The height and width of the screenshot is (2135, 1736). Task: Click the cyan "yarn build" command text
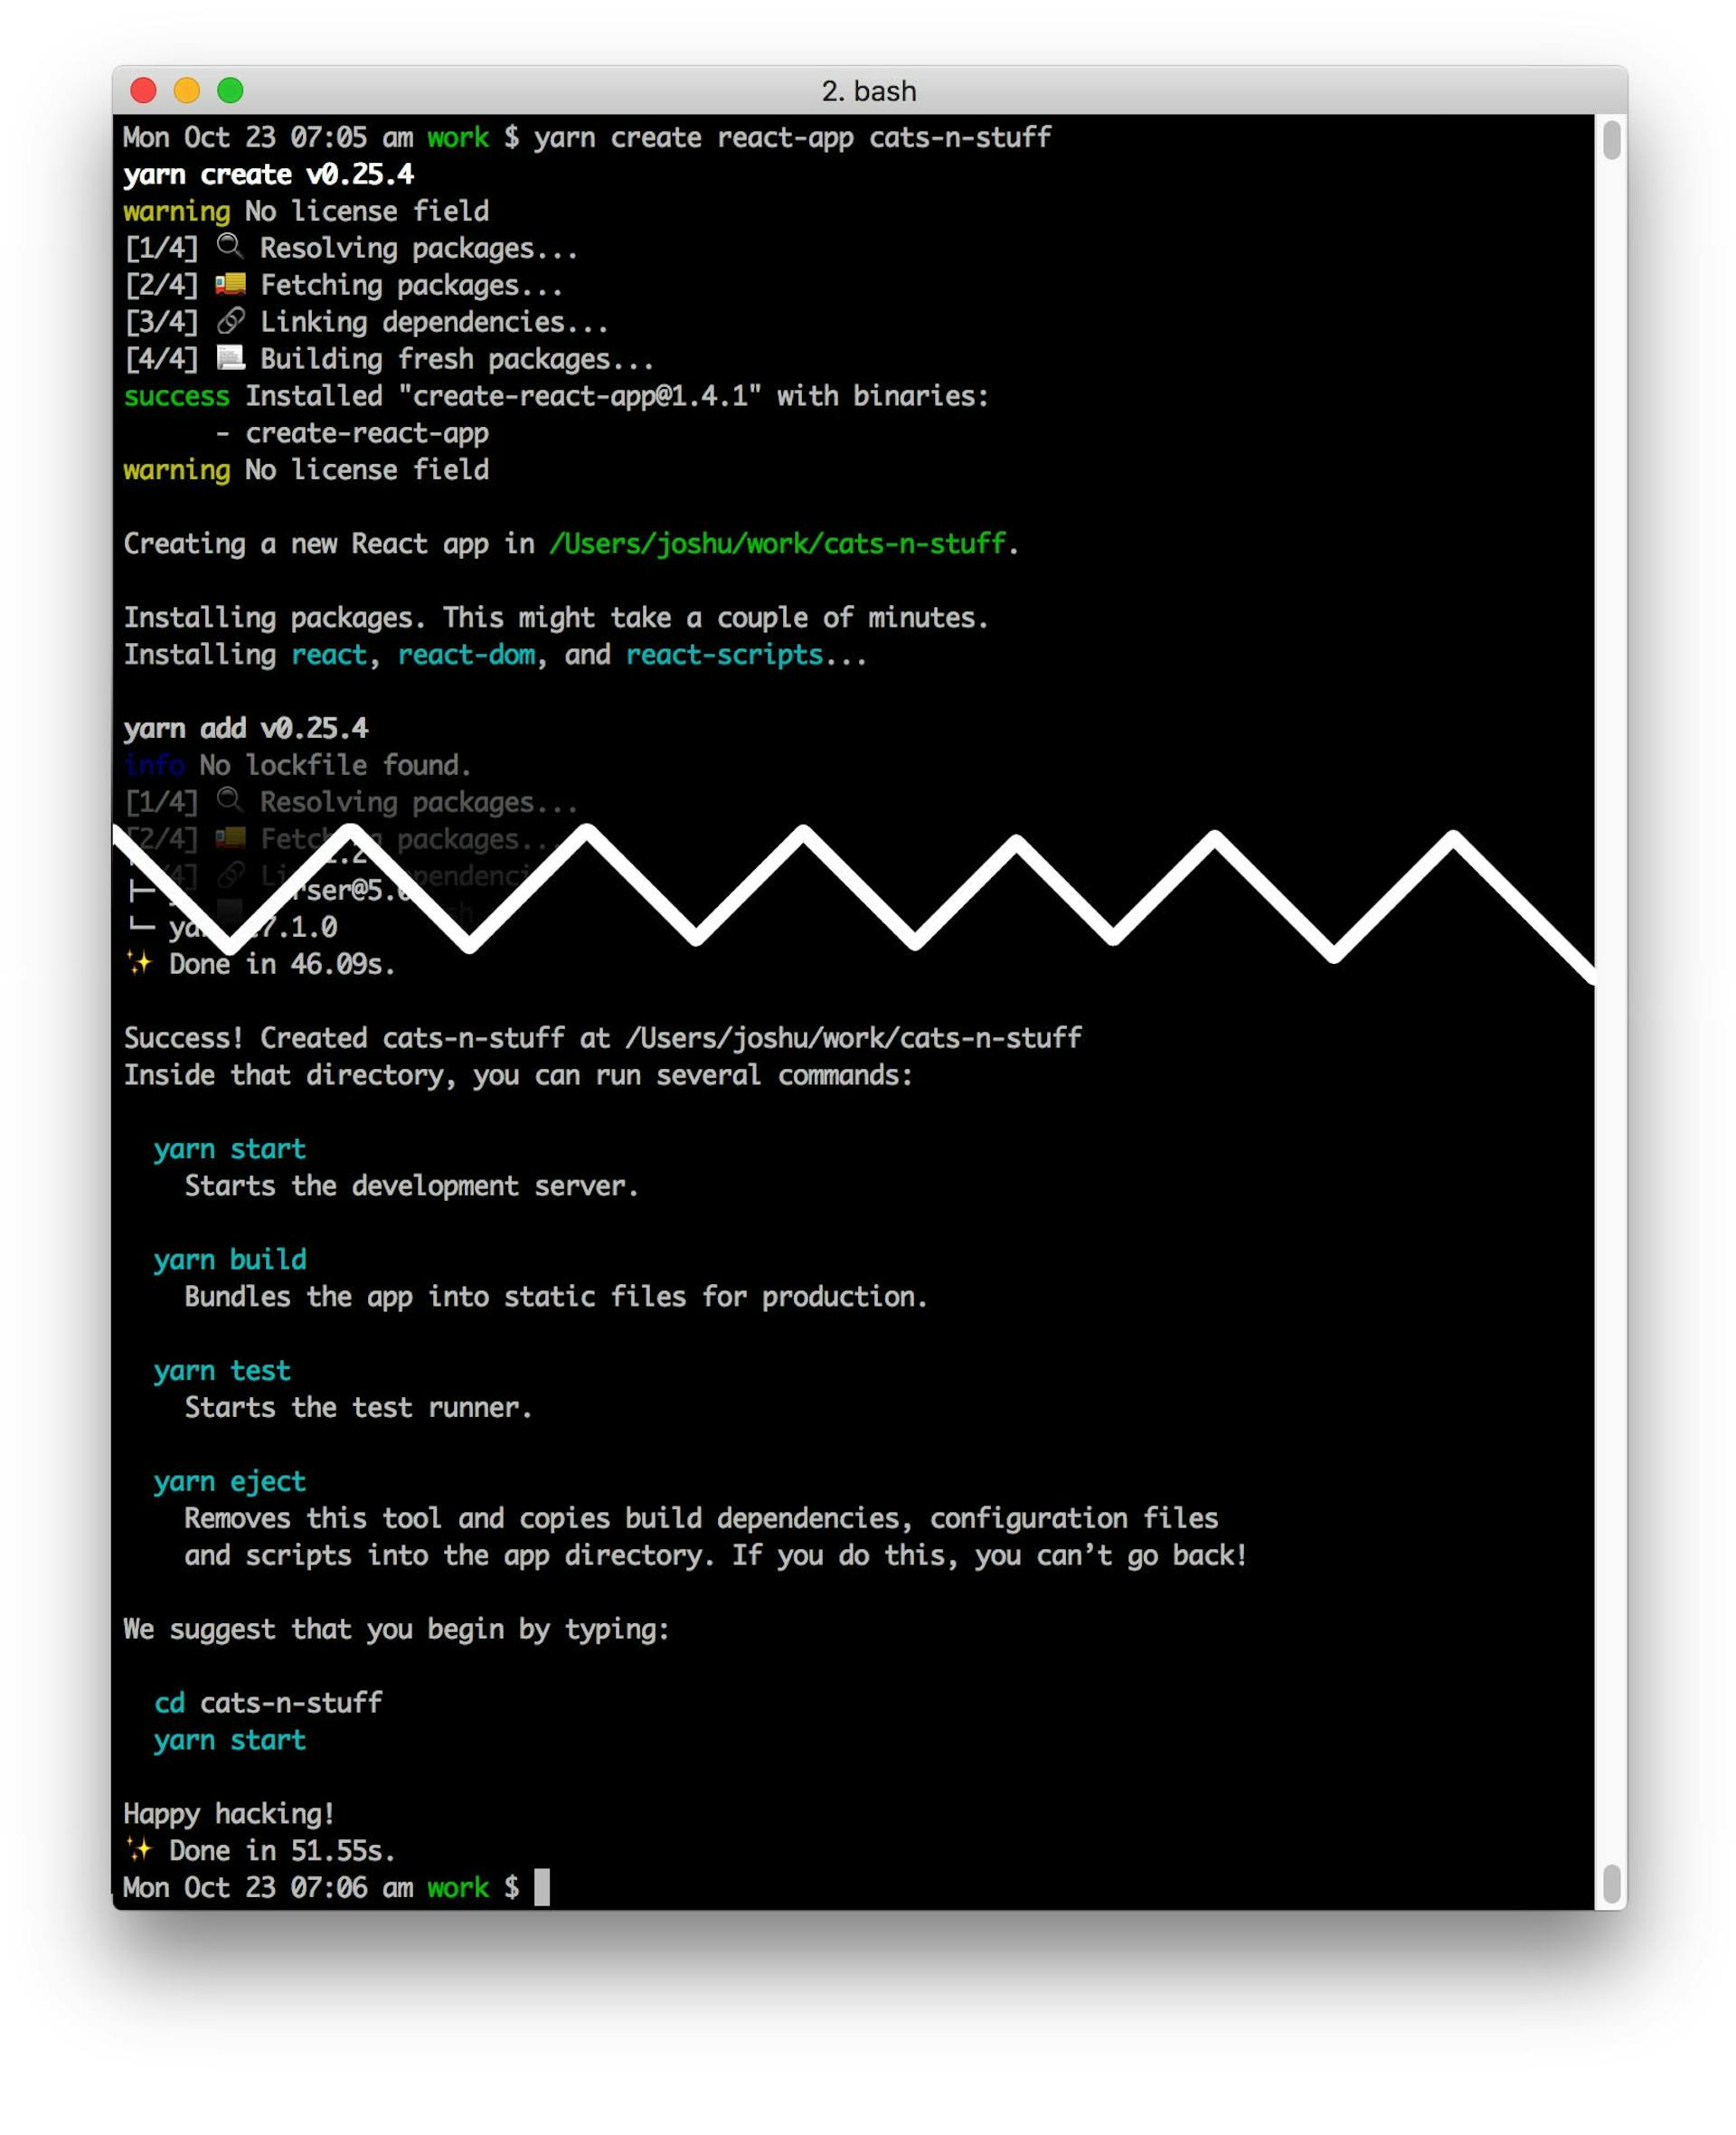tap(230, 1259)
